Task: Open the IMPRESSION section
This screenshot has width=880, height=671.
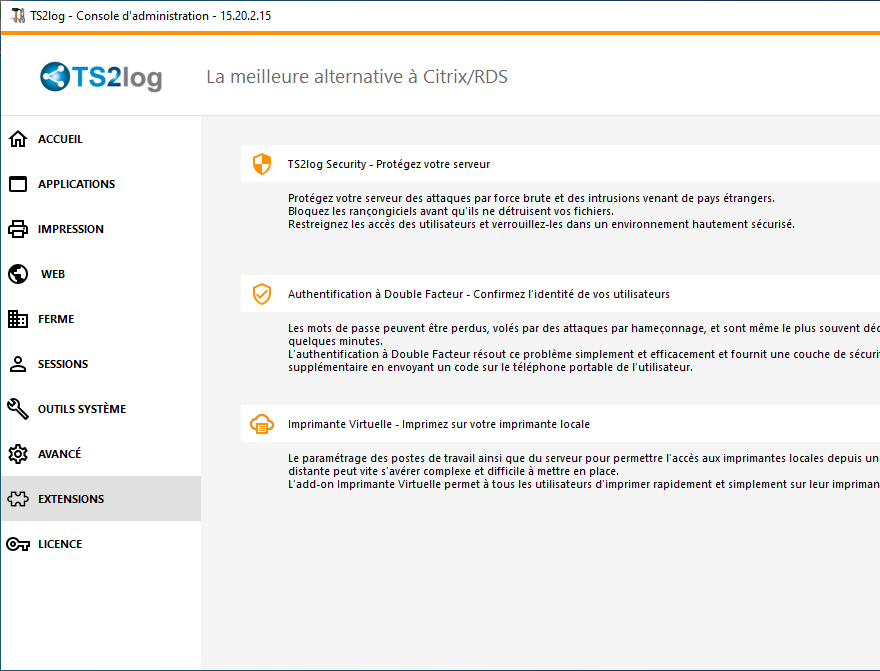Action: click(101, 229)
